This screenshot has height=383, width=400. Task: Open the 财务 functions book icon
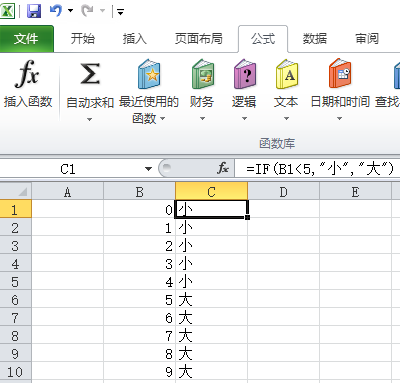[202, 74]
